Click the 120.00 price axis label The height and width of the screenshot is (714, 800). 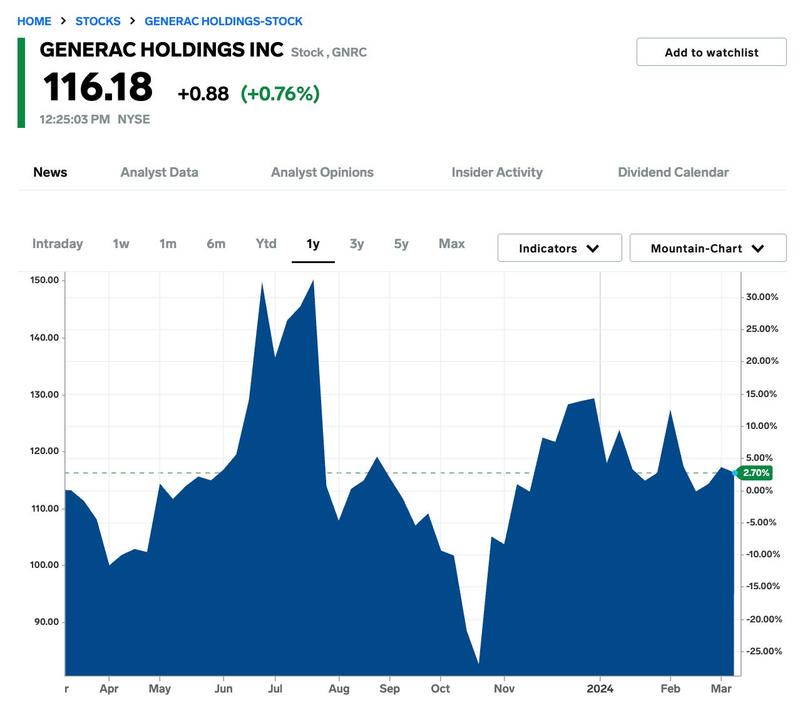click(x=44, y=451)
